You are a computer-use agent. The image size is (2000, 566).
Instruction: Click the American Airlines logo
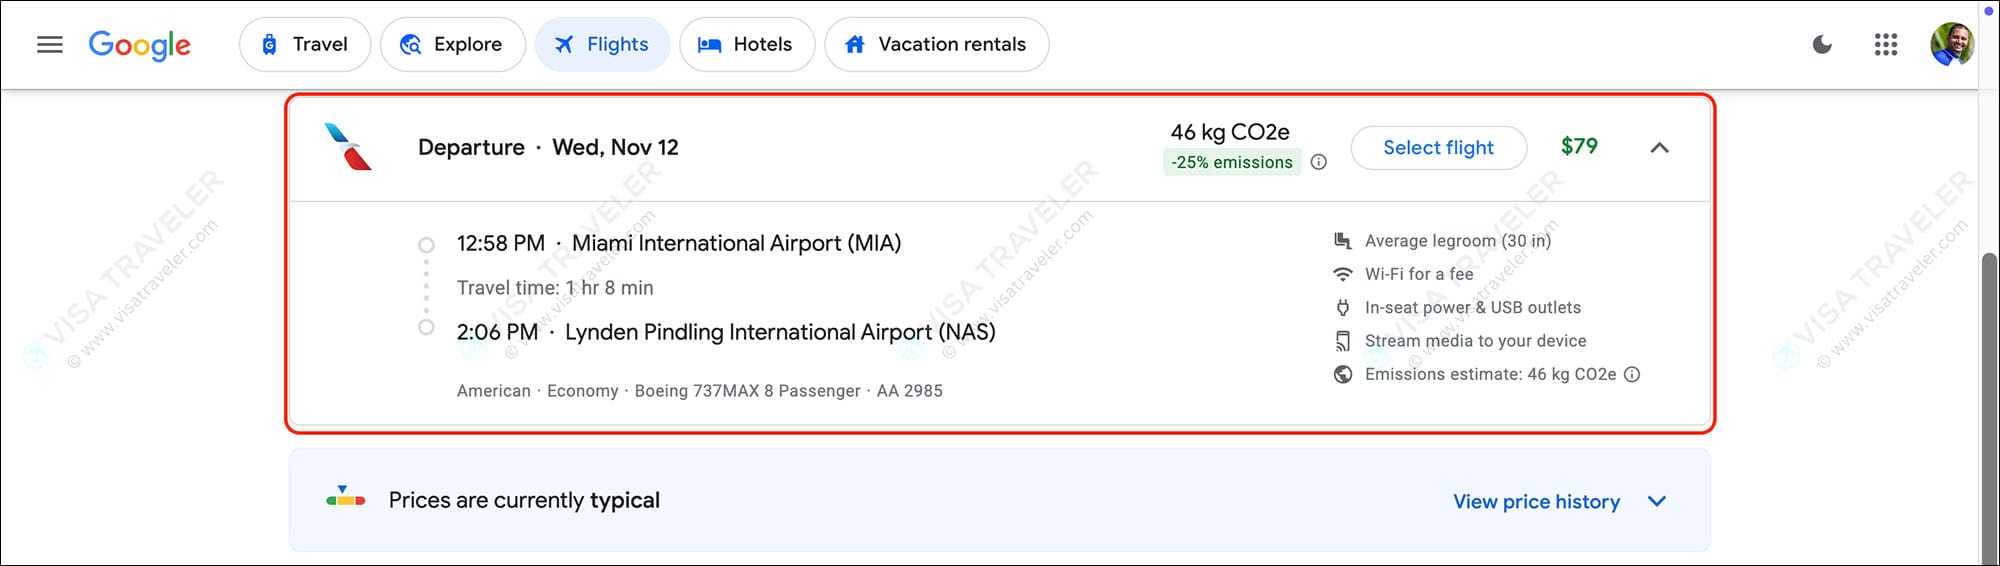point(348,147)
